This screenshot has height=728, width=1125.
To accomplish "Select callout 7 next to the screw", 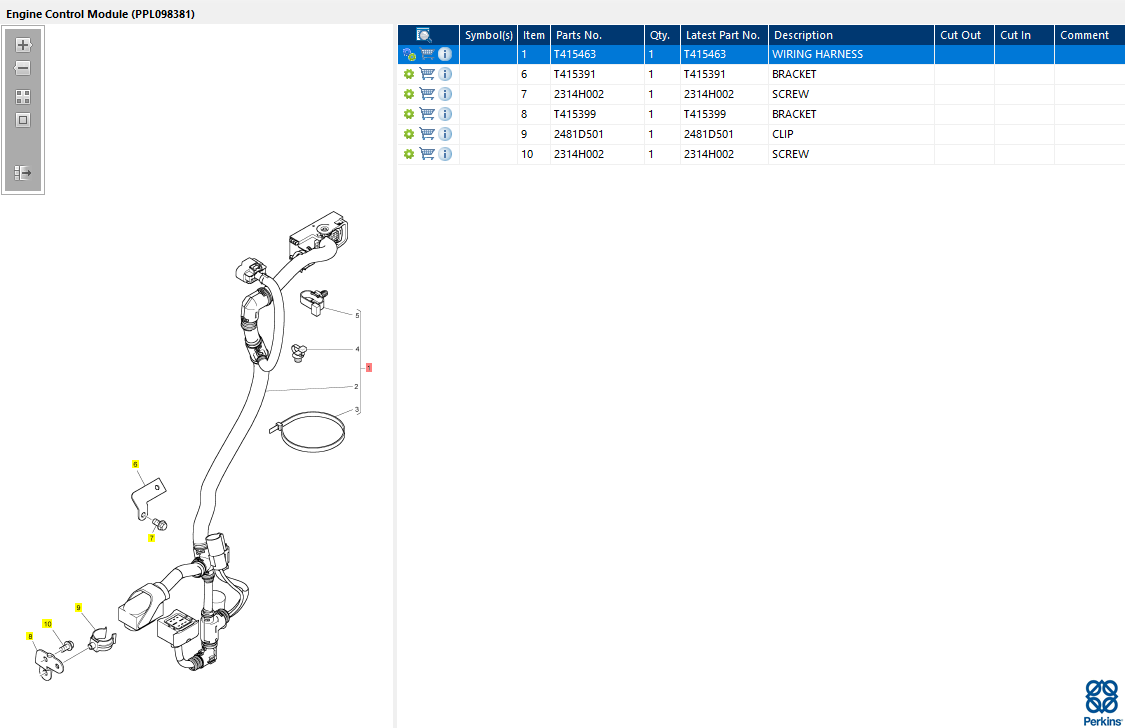I will [151, 538].
